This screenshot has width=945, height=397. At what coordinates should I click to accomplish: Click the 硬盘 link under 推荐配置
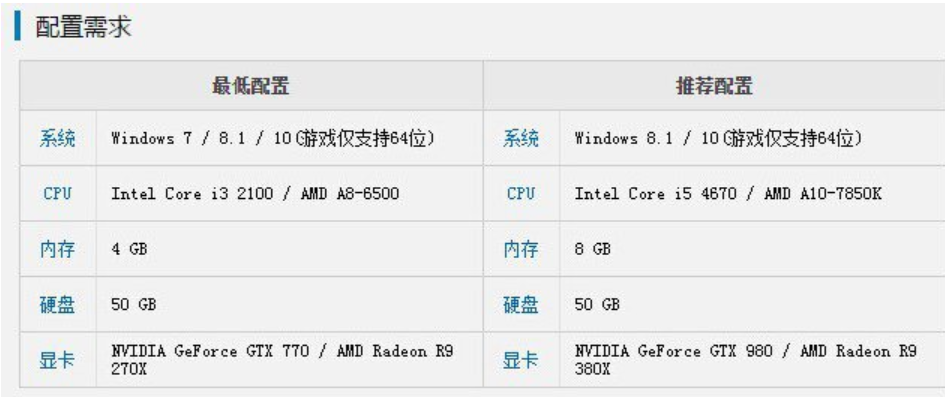point(521,305)
